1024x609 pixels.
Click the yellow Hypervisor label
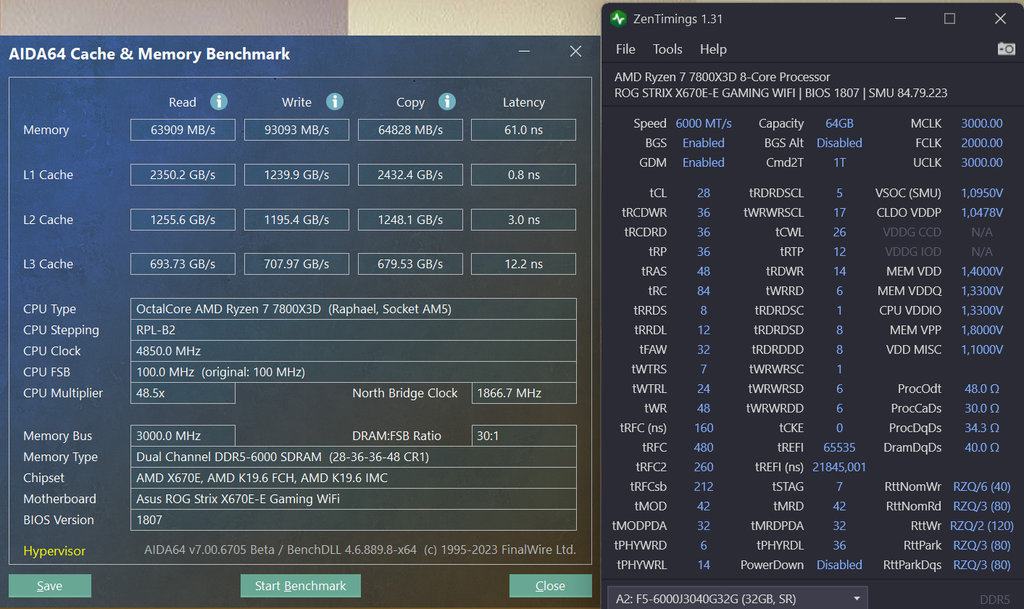54,551
